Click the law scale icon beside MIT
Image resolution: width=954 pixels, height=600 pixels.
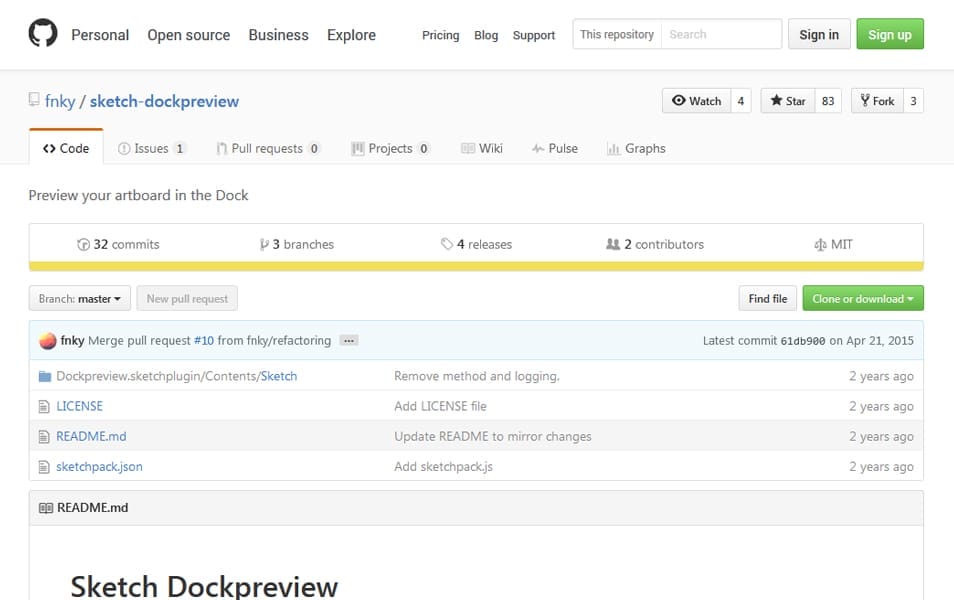[x=820, y=245]
